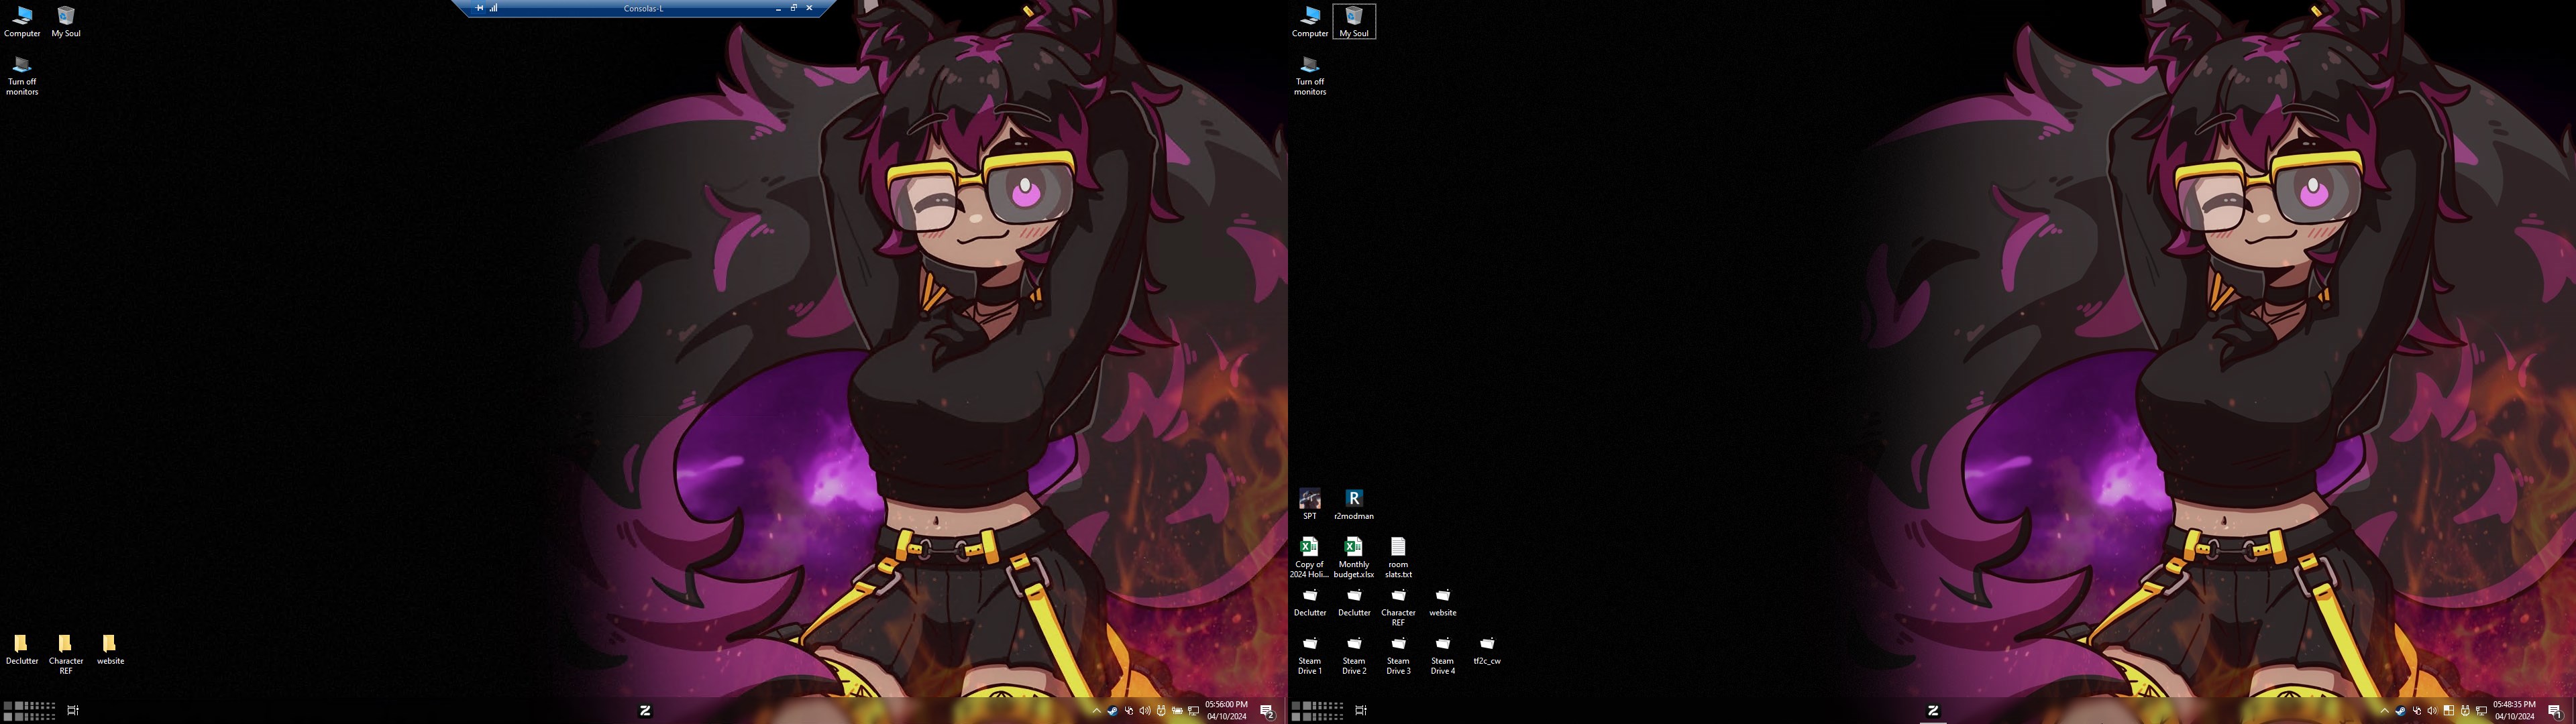Open the clock showing 05:48:35 PM

coord(2514,710)
